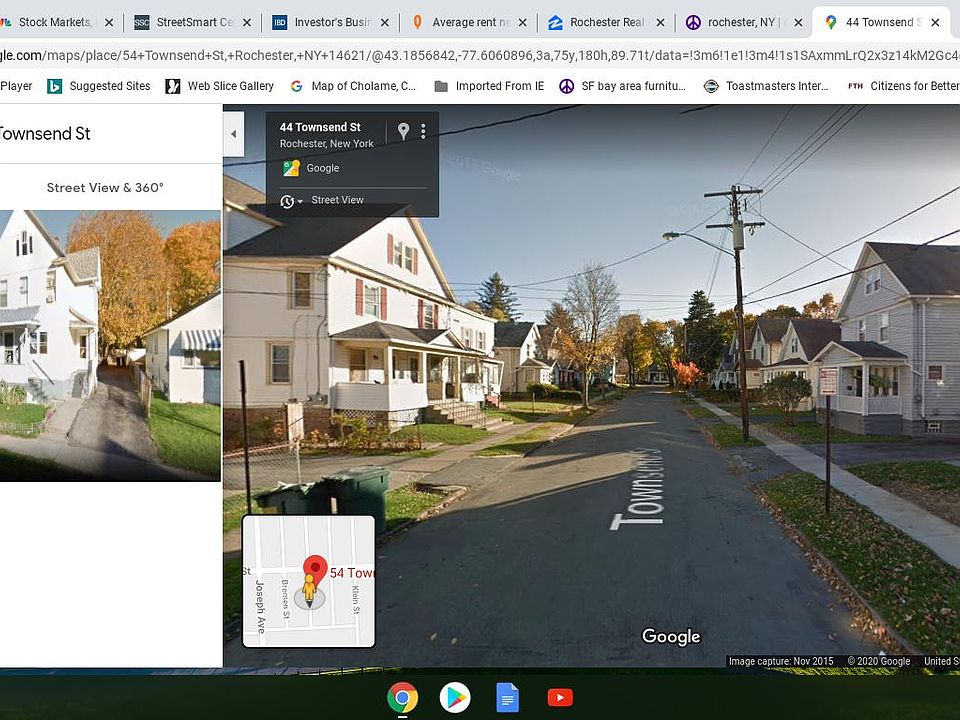The width and height of the screenshot is (960, 720).
Task: Click the peace icon for SF bay area bookmark
Action: point(567,86)
